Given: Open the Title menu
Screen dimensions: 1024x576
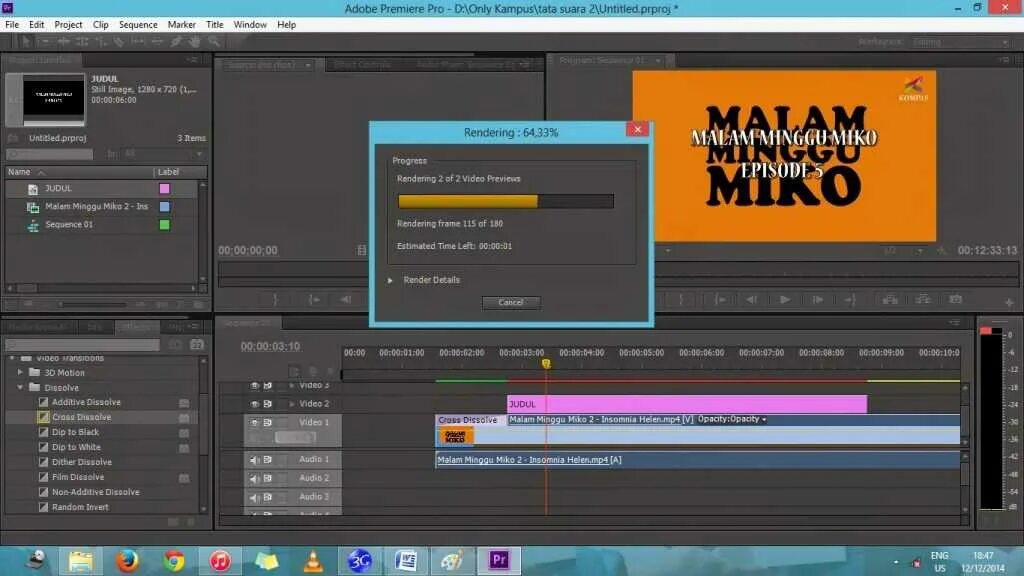Looking at the screenshot, I should point(214,25).
